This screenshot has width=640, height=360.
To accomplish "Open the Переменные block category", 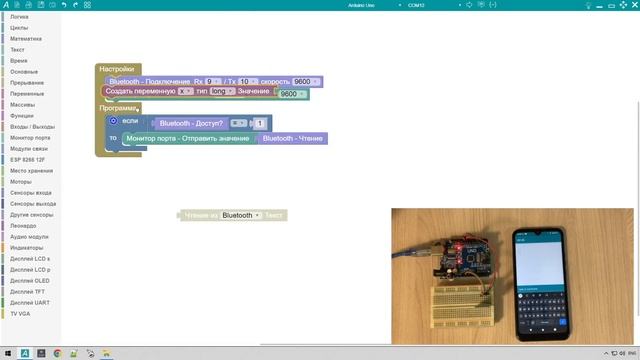I will (x=27, y=94).
